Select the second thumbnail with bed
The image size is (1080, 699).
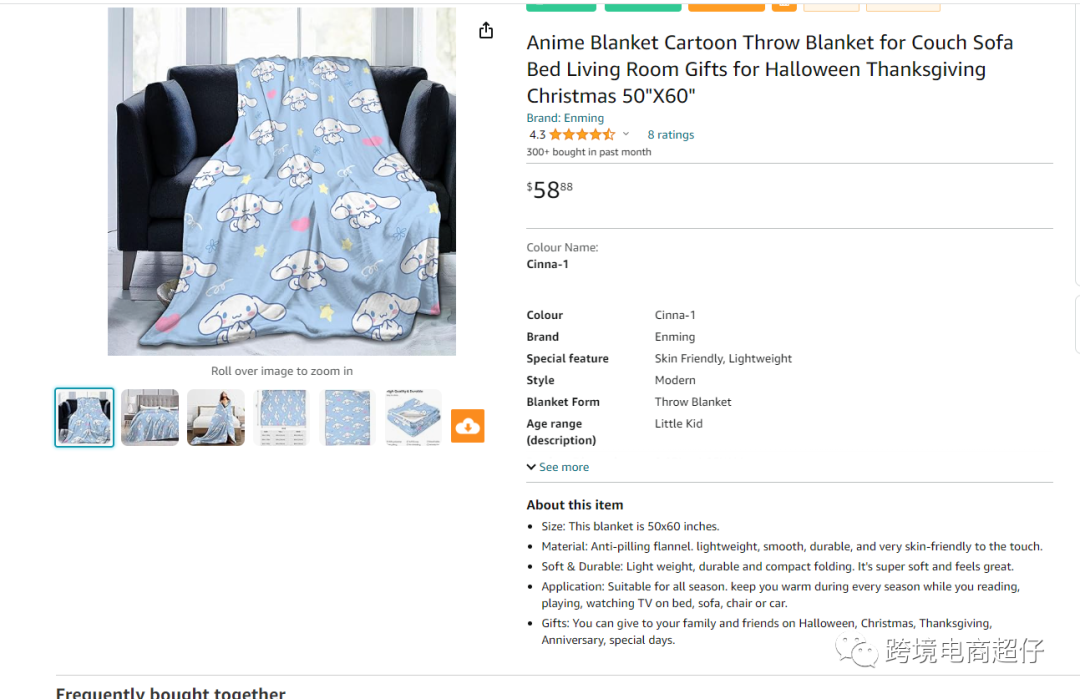click(150, 417)
